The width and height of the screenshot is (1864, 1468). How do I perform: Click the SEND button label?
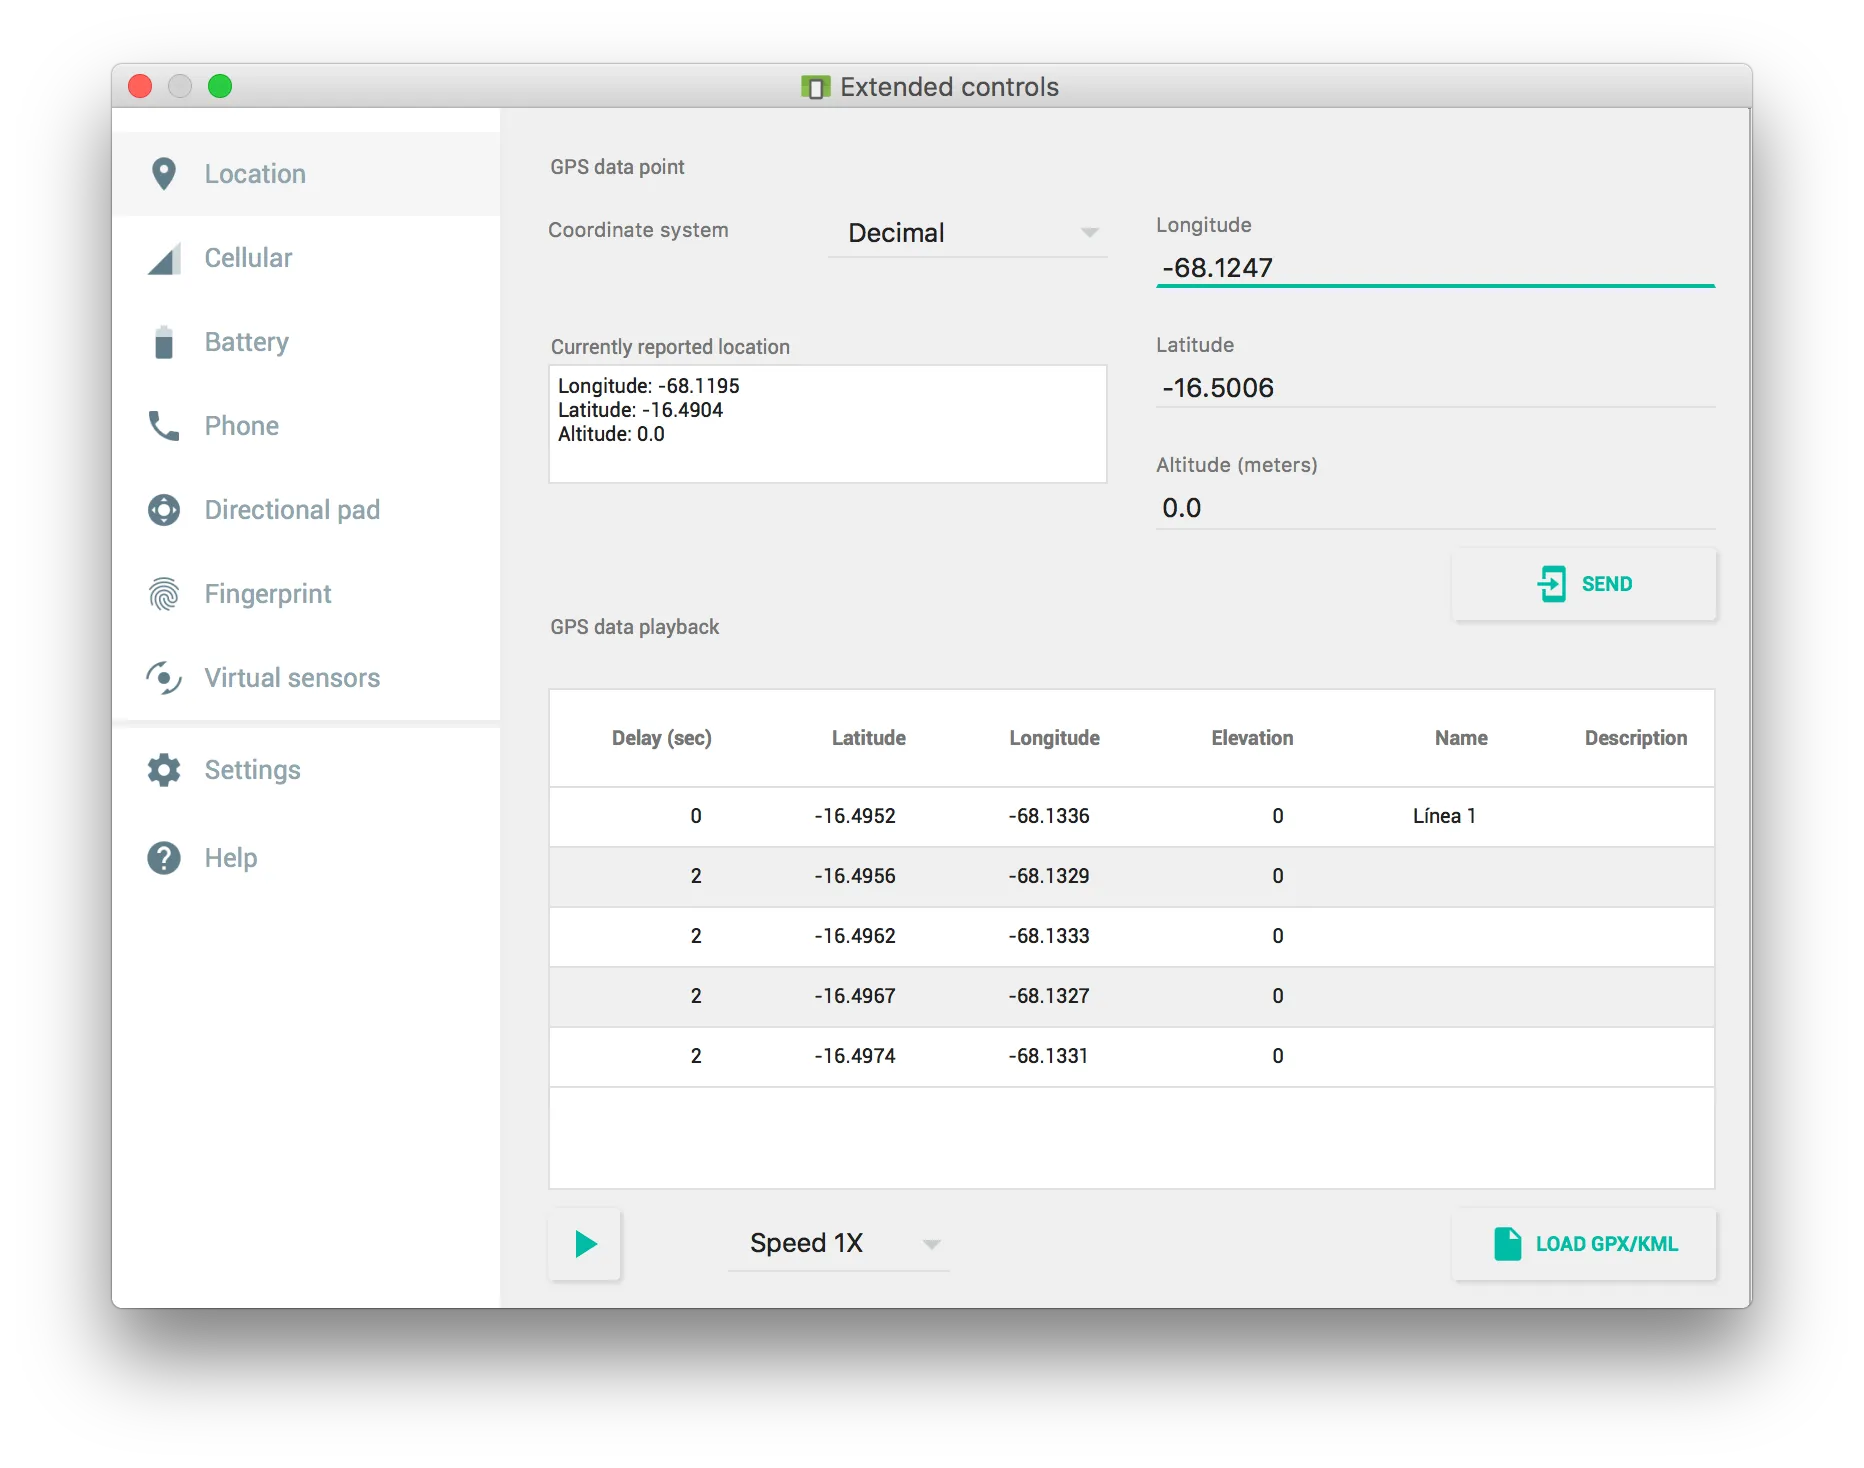[1607, 584]
